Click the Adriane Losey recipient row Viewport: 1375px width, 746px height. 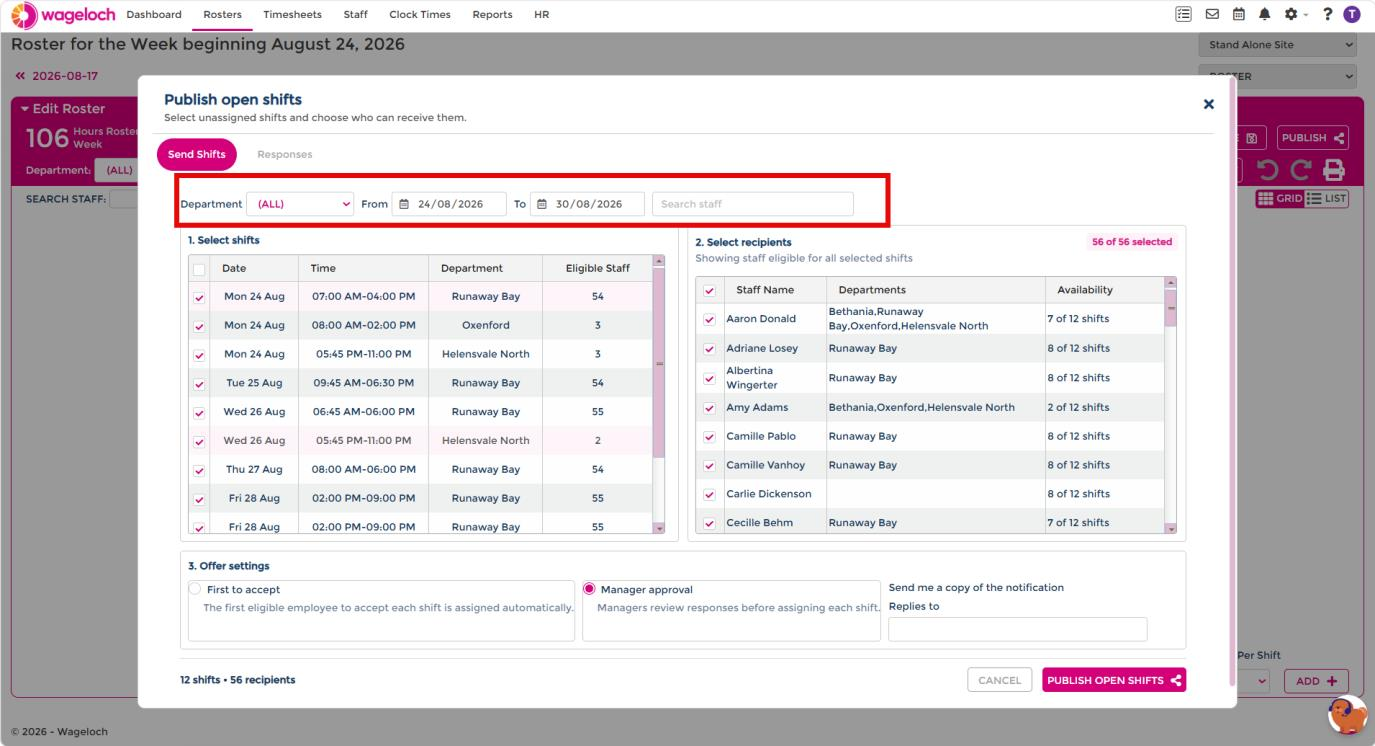930,348
